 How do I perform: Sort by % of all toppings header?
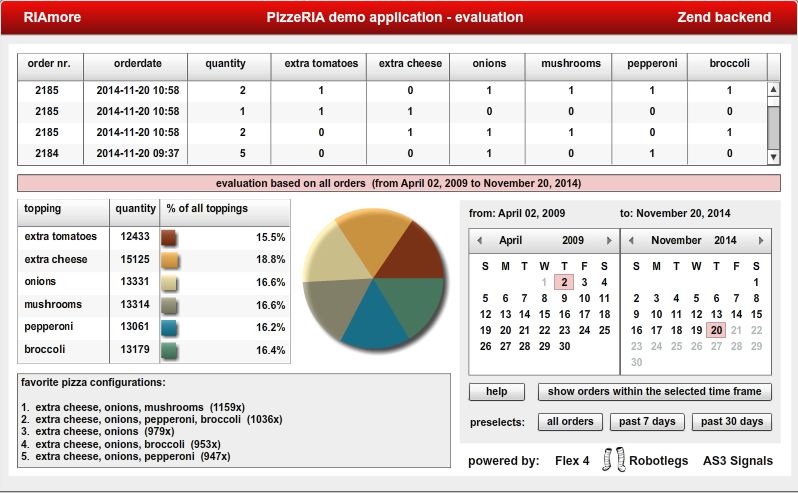[225, 212]
